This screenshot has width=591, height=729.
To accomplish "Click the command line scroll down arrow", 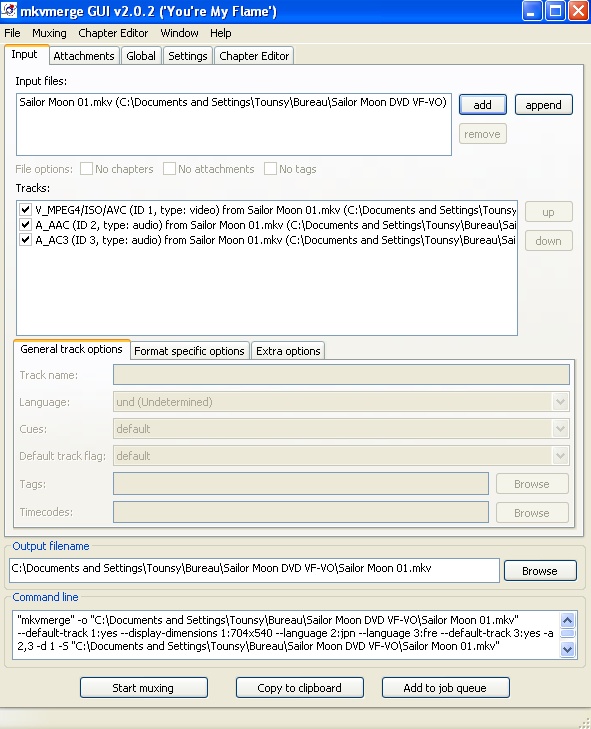I will [x=567, y=649].
